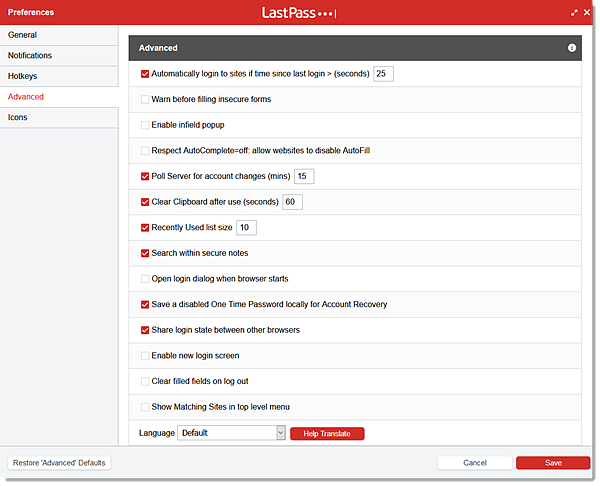The image size is (600, 486).
Task: Click the auto-login seconds field showing 25
Action: click(383, 74)
